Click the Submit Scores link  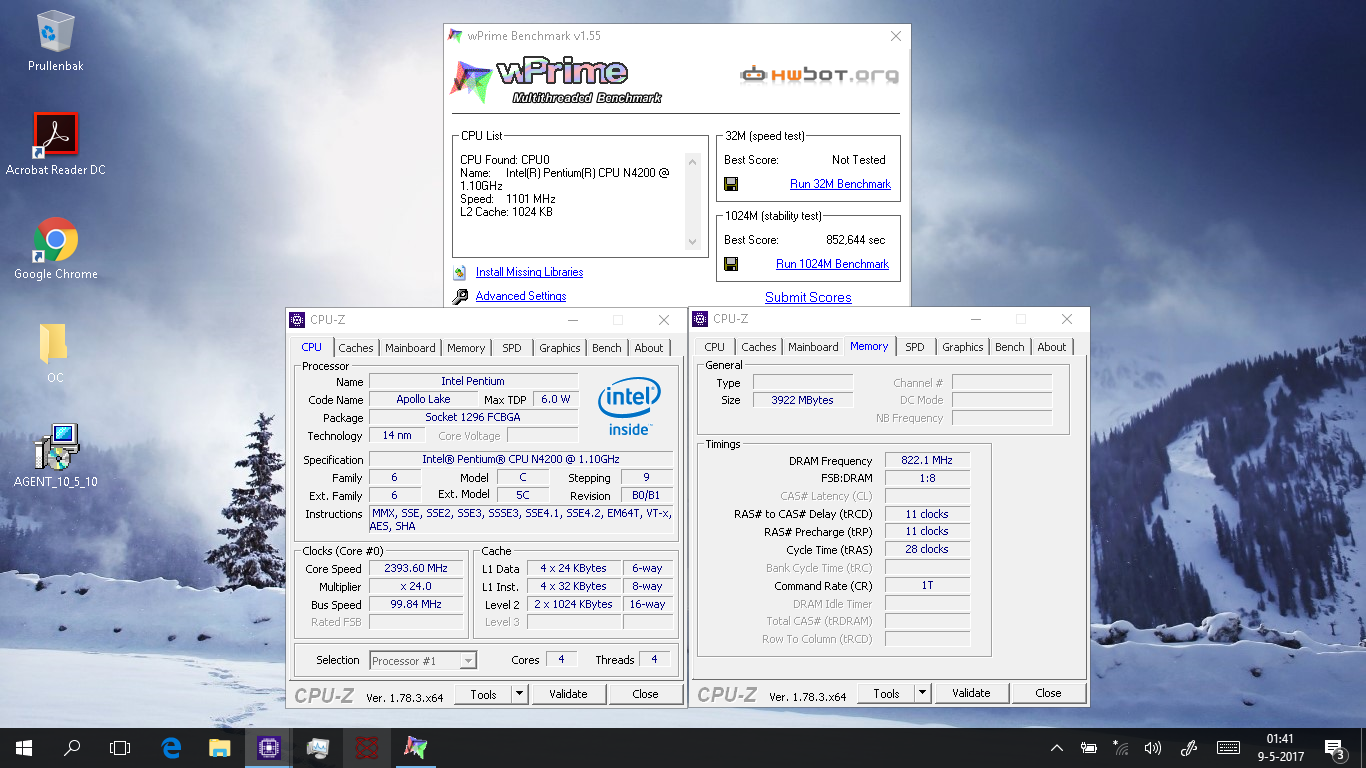[808, 297]
